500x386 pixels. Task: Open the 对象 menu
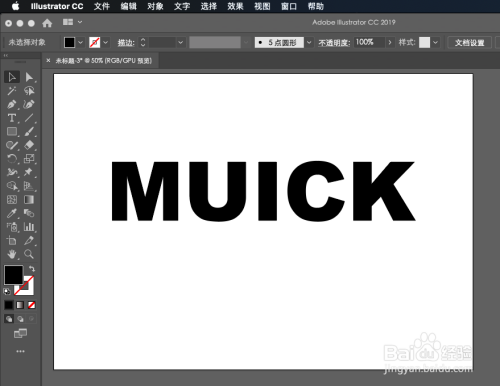click(155, 6)
